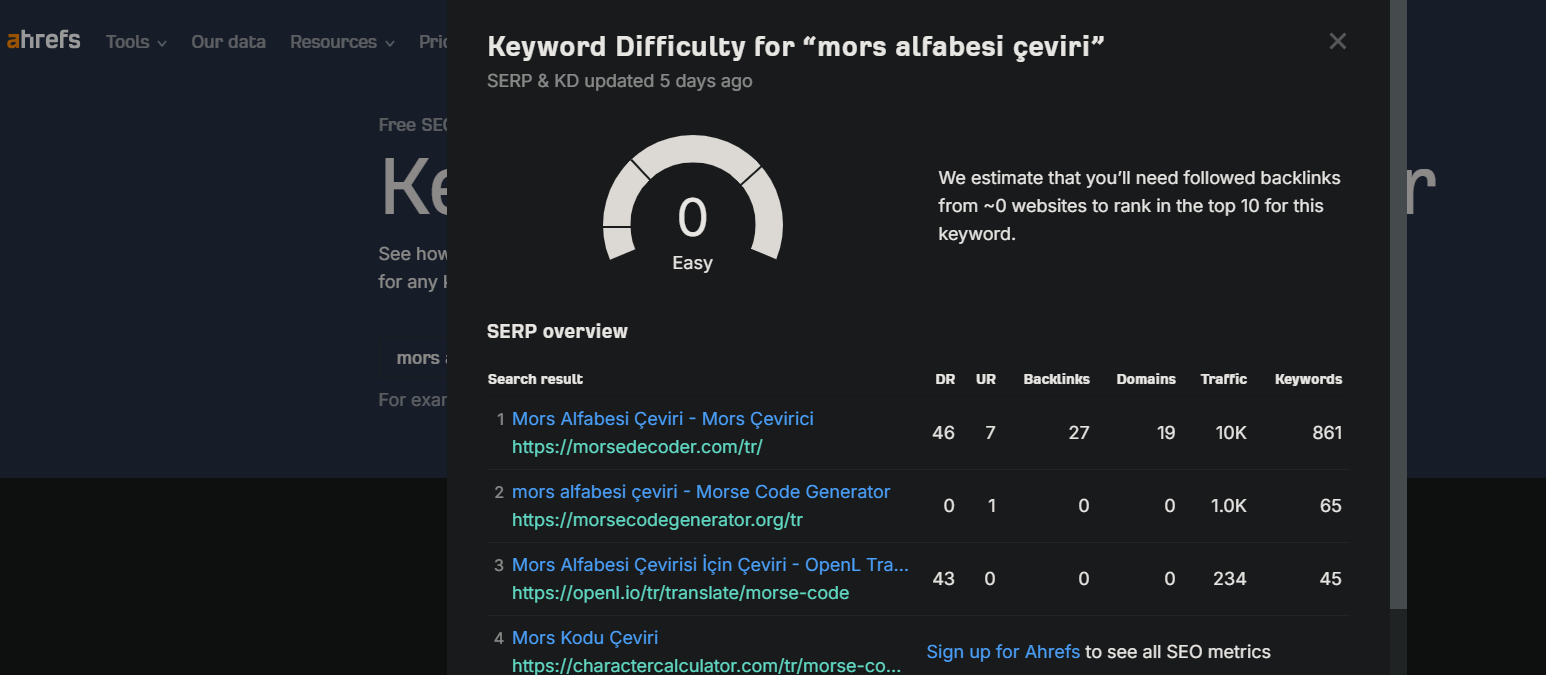
Task: Click the Backlinks column header
Action: pos(1056,380)
